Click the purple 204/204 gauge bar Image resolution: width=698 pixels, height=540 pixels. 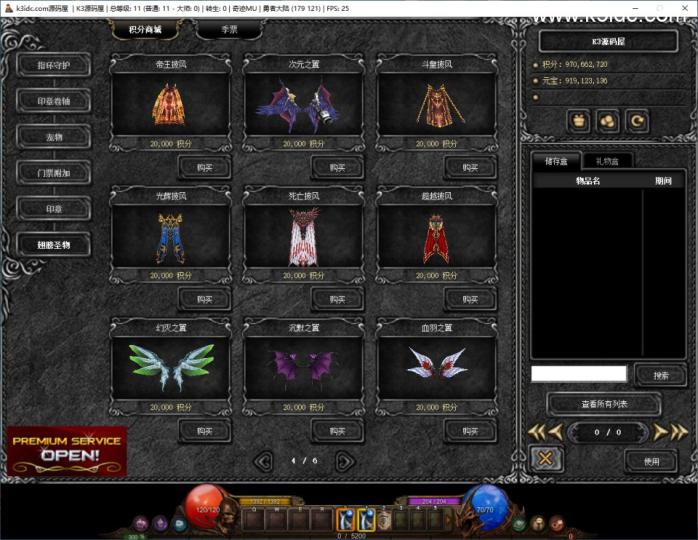point(434,501)
